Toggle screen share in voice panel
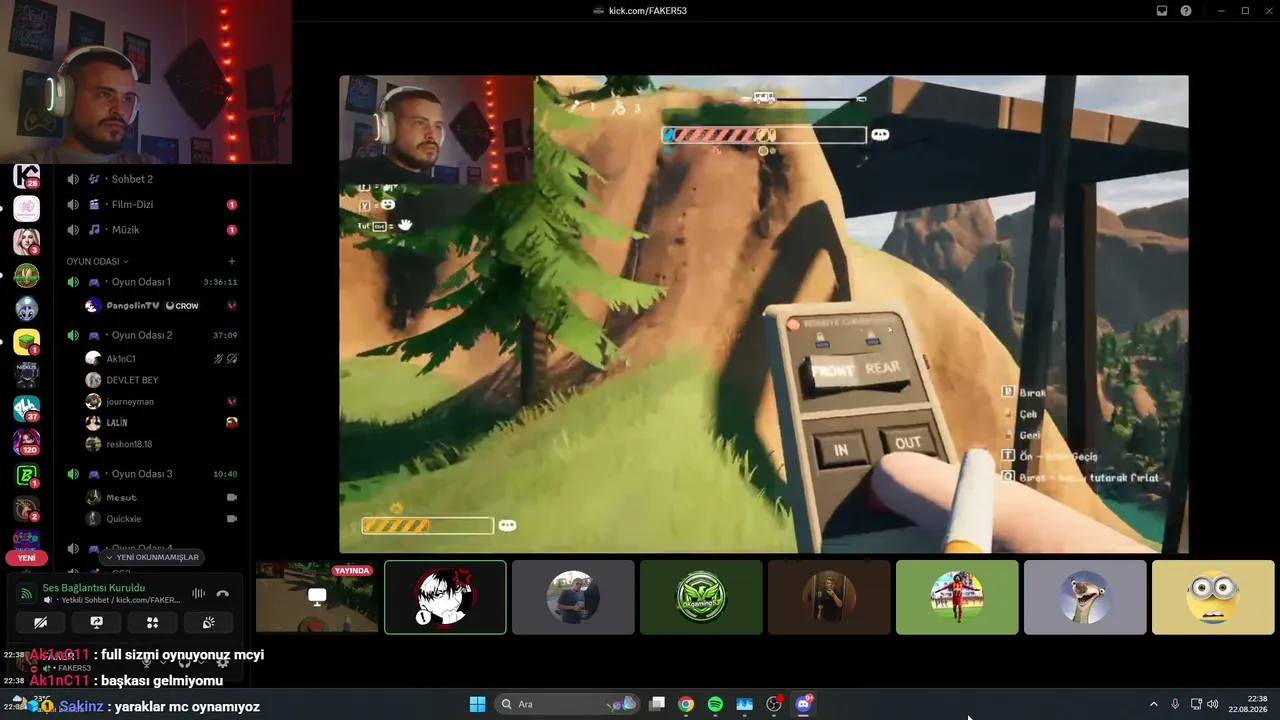Viewport: 1280px width, 720px height. tap(96, 622)
